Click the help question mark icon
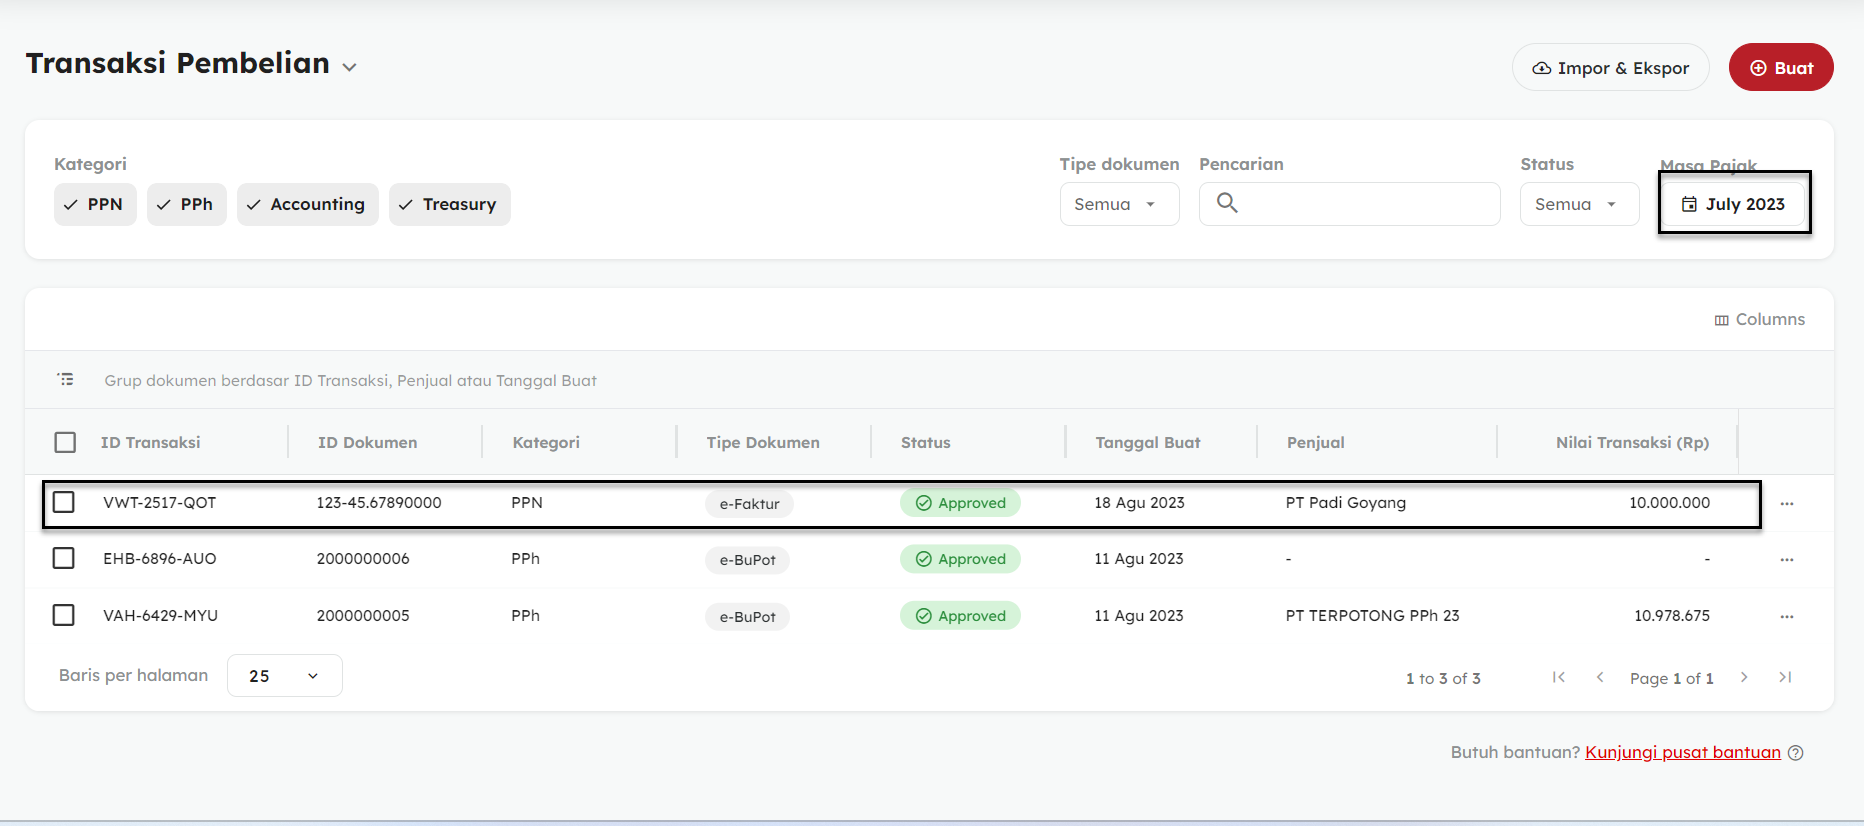Image resolution: width=1864 pixels, height=826 pixels. (x=1796, y=753)
